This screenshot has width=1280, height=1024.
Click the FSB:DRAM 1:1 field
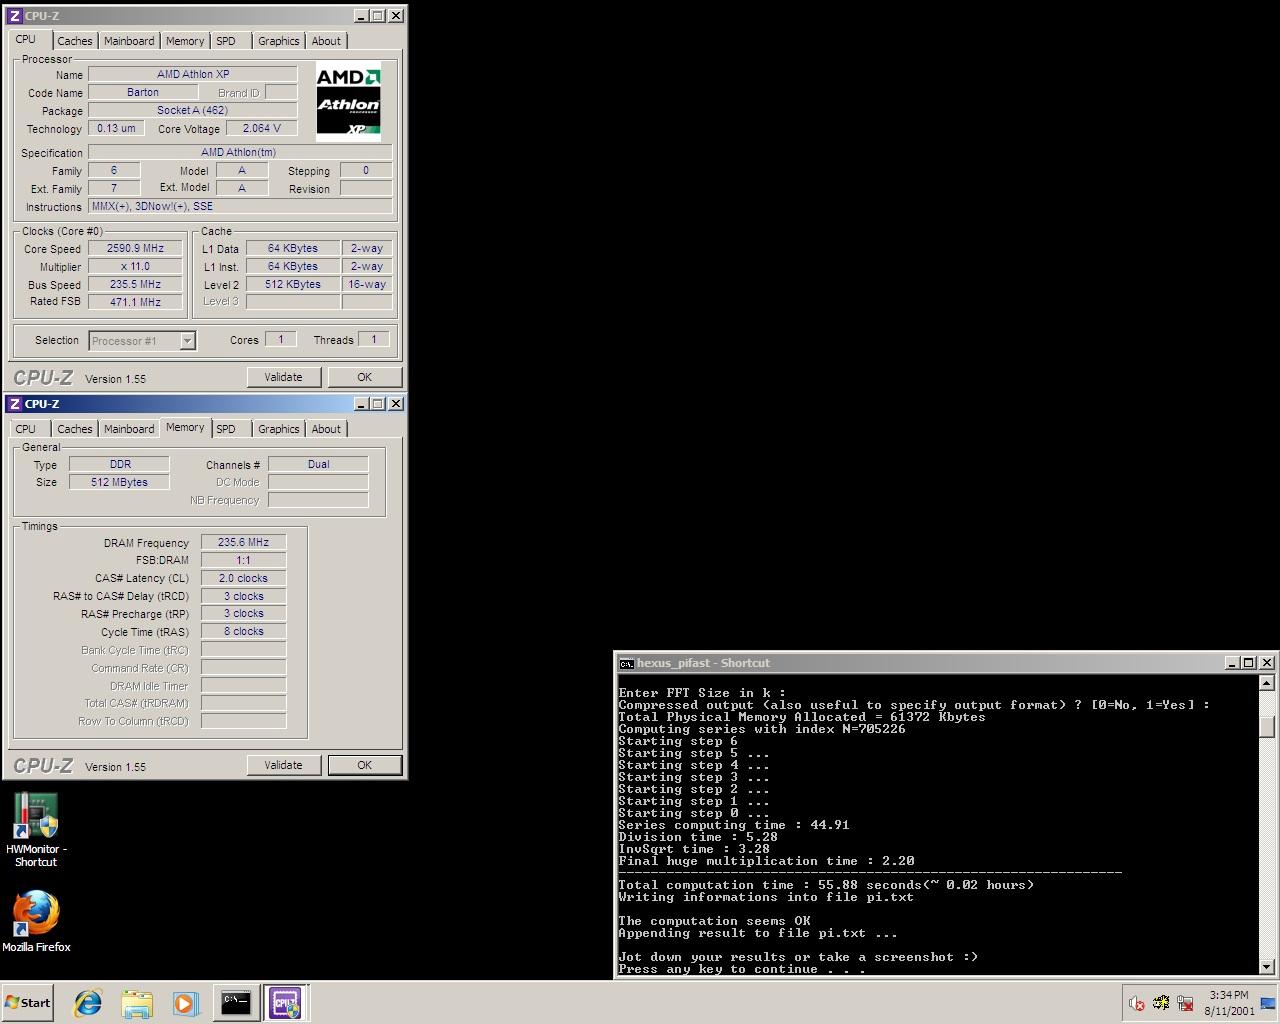[x=244, y=561]
